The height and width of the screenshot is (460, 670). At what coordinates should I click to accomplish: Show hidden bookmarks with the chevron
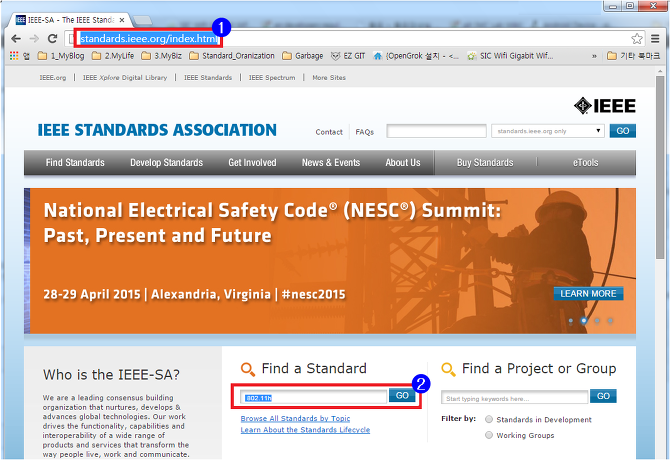click(594, 56)
